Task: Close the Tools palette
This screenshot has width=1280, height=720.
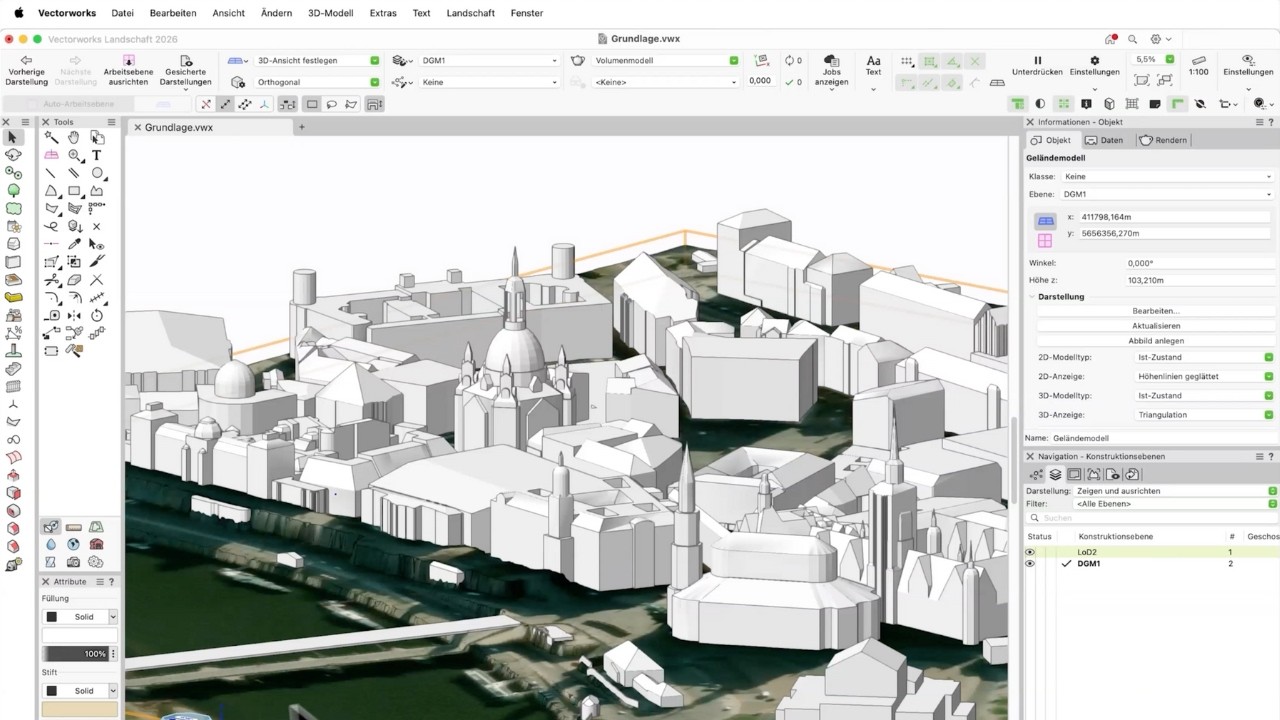Action: point(45,122)
